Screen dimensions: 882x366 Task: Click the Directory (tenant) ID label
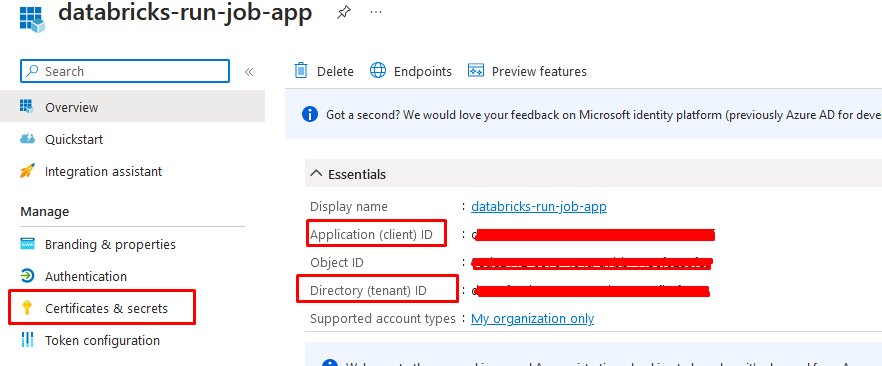point(368,291)
